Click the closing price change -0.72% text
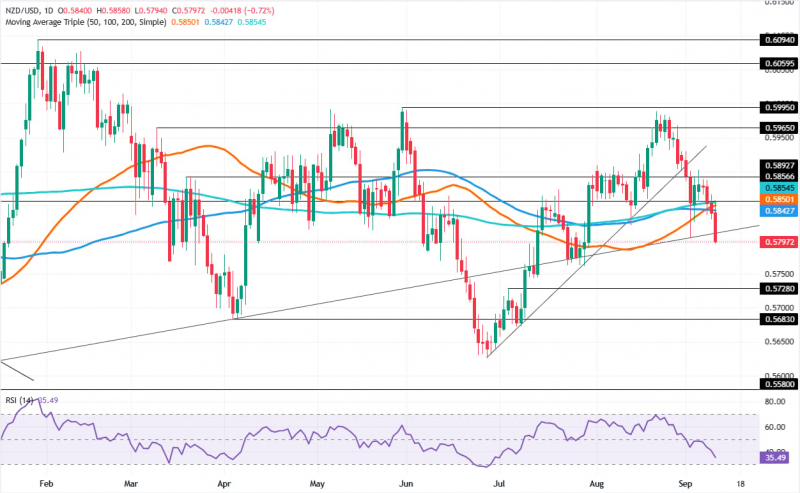This screenshot has width=800, height=493. coord(259,11)
